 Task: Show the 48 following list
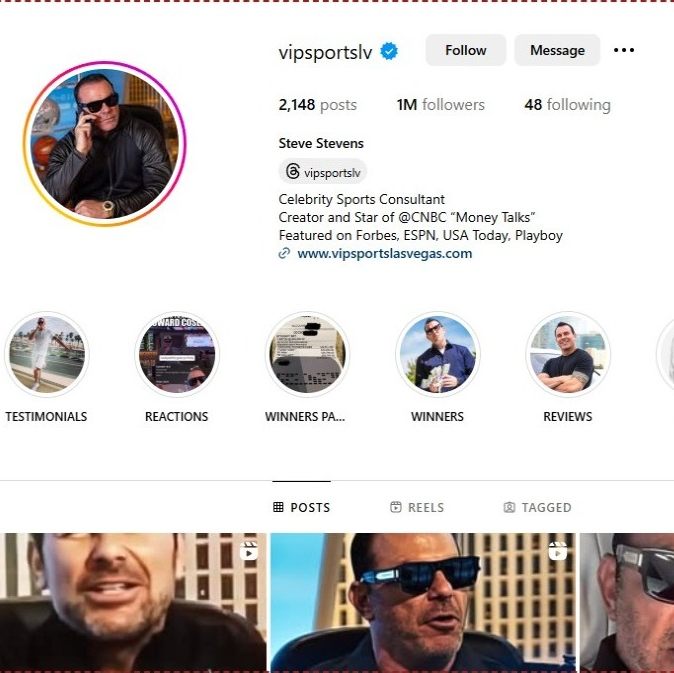pyautogui.click(x=567, y=104)
